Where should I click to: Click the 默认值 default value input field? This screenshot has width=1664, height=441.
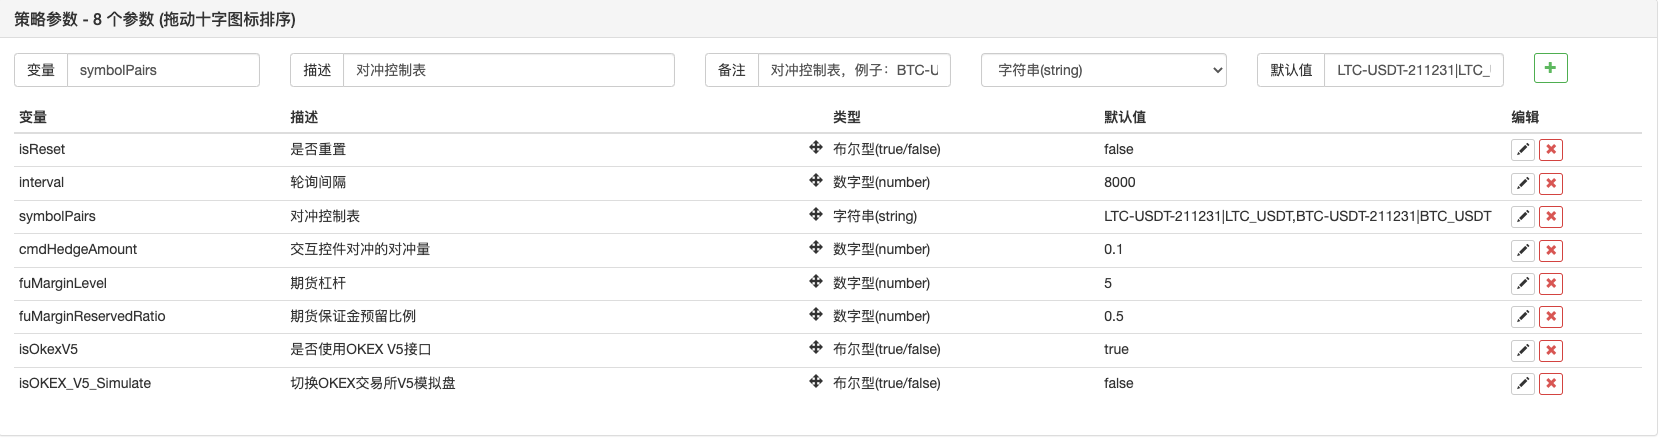(x=1413, y=70)
